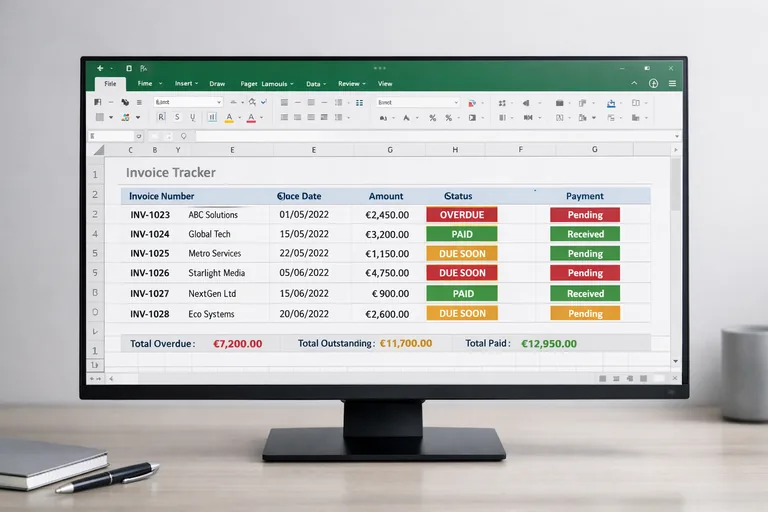The image size is (768, 512).
Task: Click the lightbulb icon in the formula bar
Action: (184, 136)
